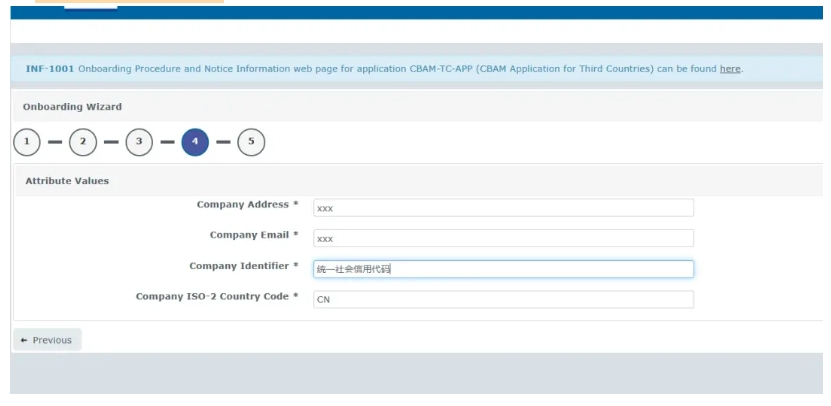Focus the Company ISO-2 Country Code field
831x406 pixels.
coord(503,300)
